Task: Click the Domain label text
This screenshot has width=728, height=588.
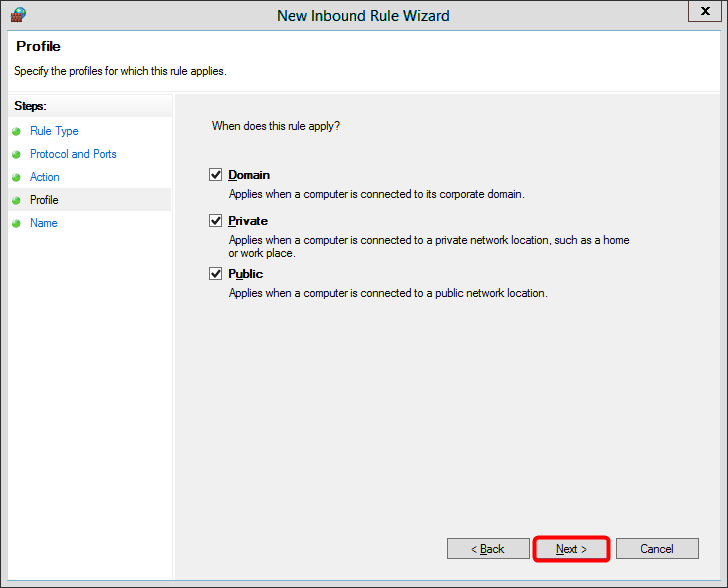Action: 249,175
